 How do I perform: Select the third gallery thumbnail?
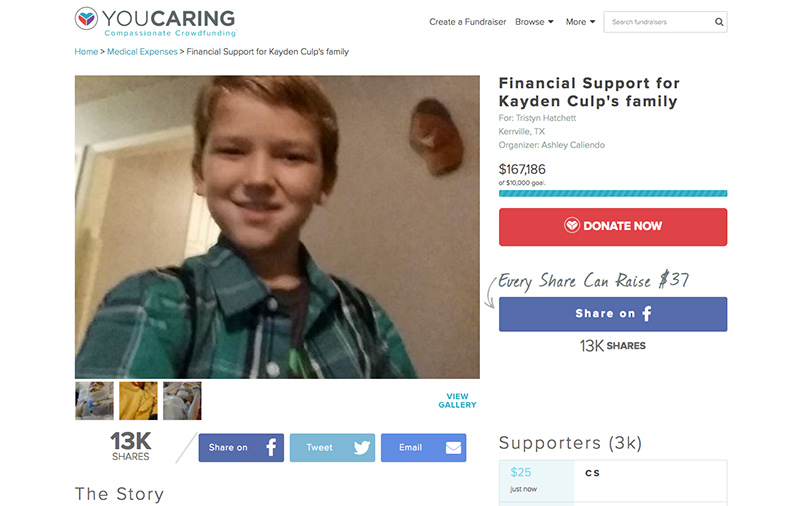point(182,401)
